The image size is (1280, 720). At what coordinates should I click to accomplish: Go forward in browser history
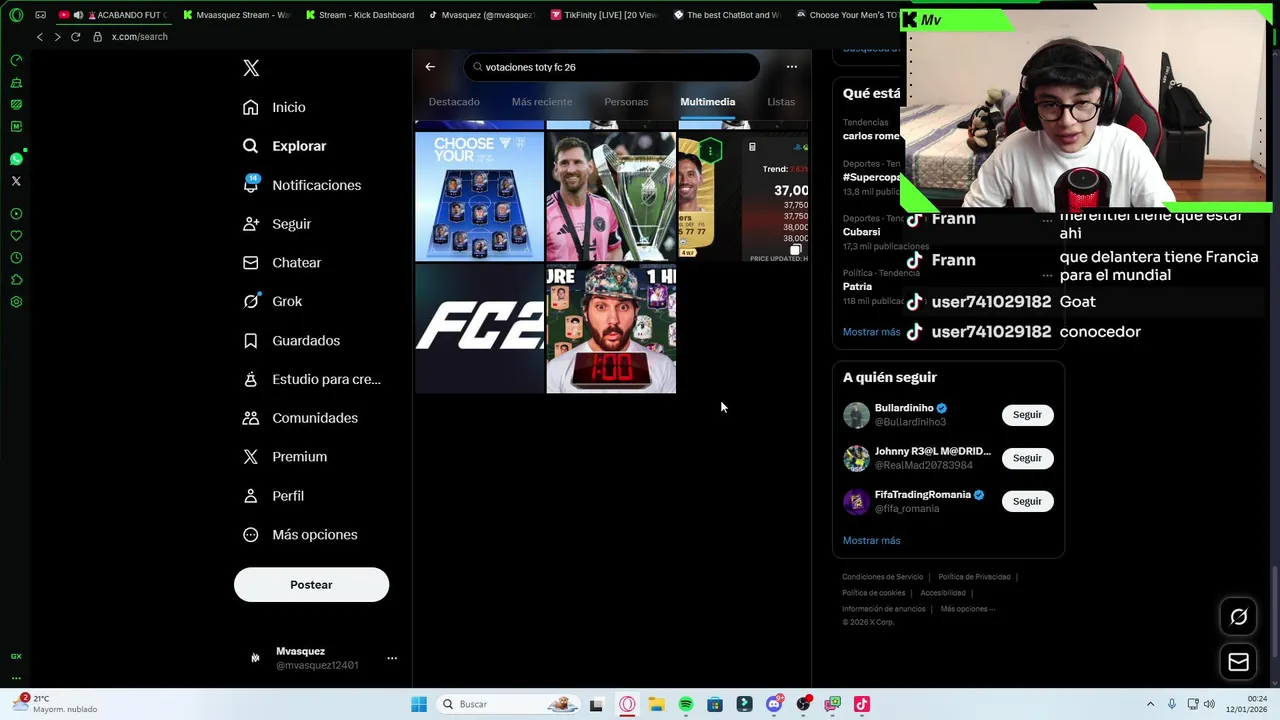tap(57, 37)
